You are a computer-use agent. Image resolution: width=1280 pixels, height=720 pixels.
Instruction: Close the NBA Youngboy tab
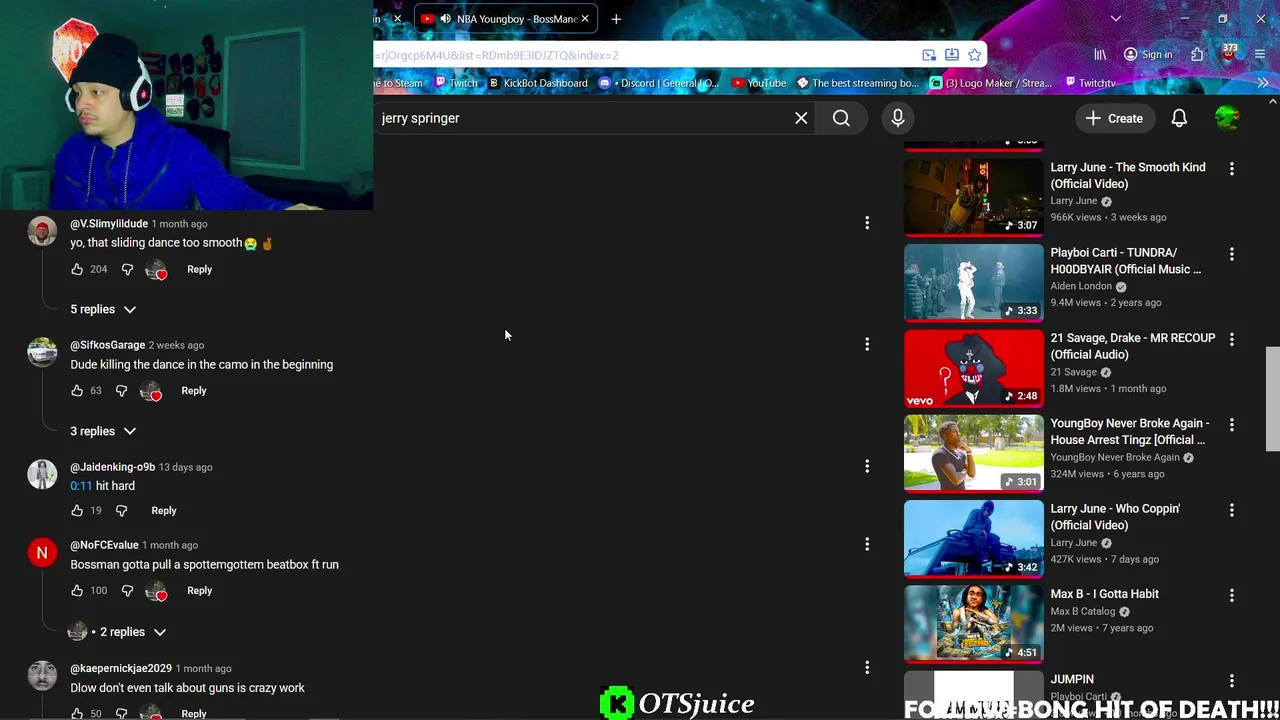point(585,19)
